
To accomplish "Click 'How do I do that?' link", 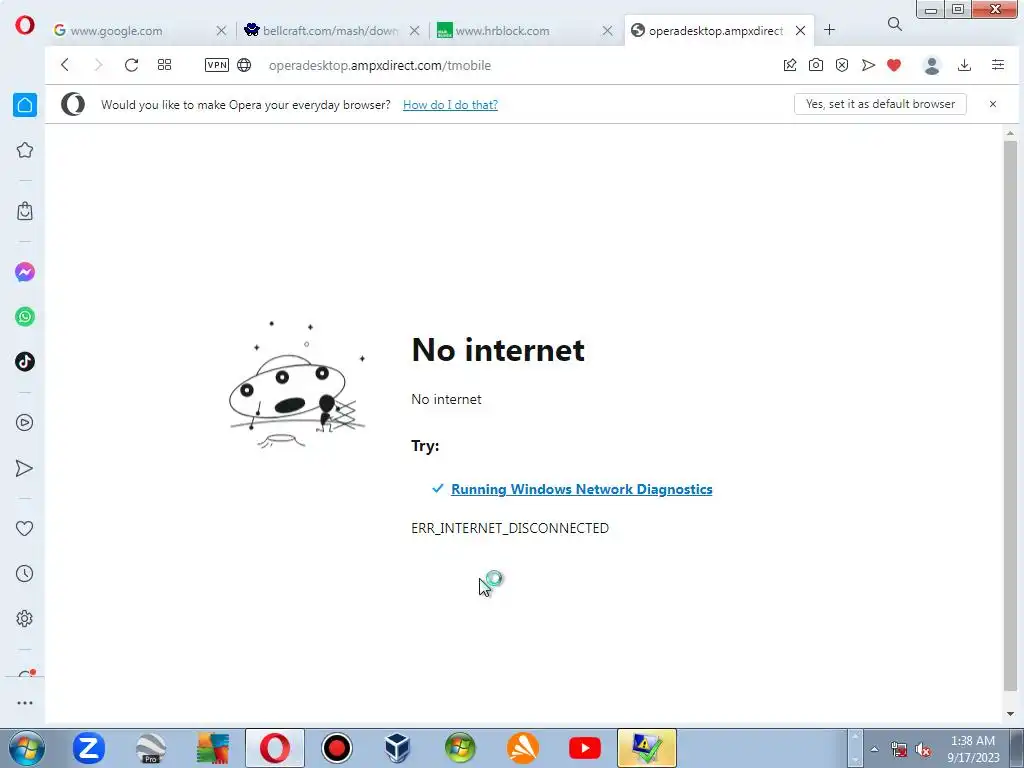I will coord(450,104).
